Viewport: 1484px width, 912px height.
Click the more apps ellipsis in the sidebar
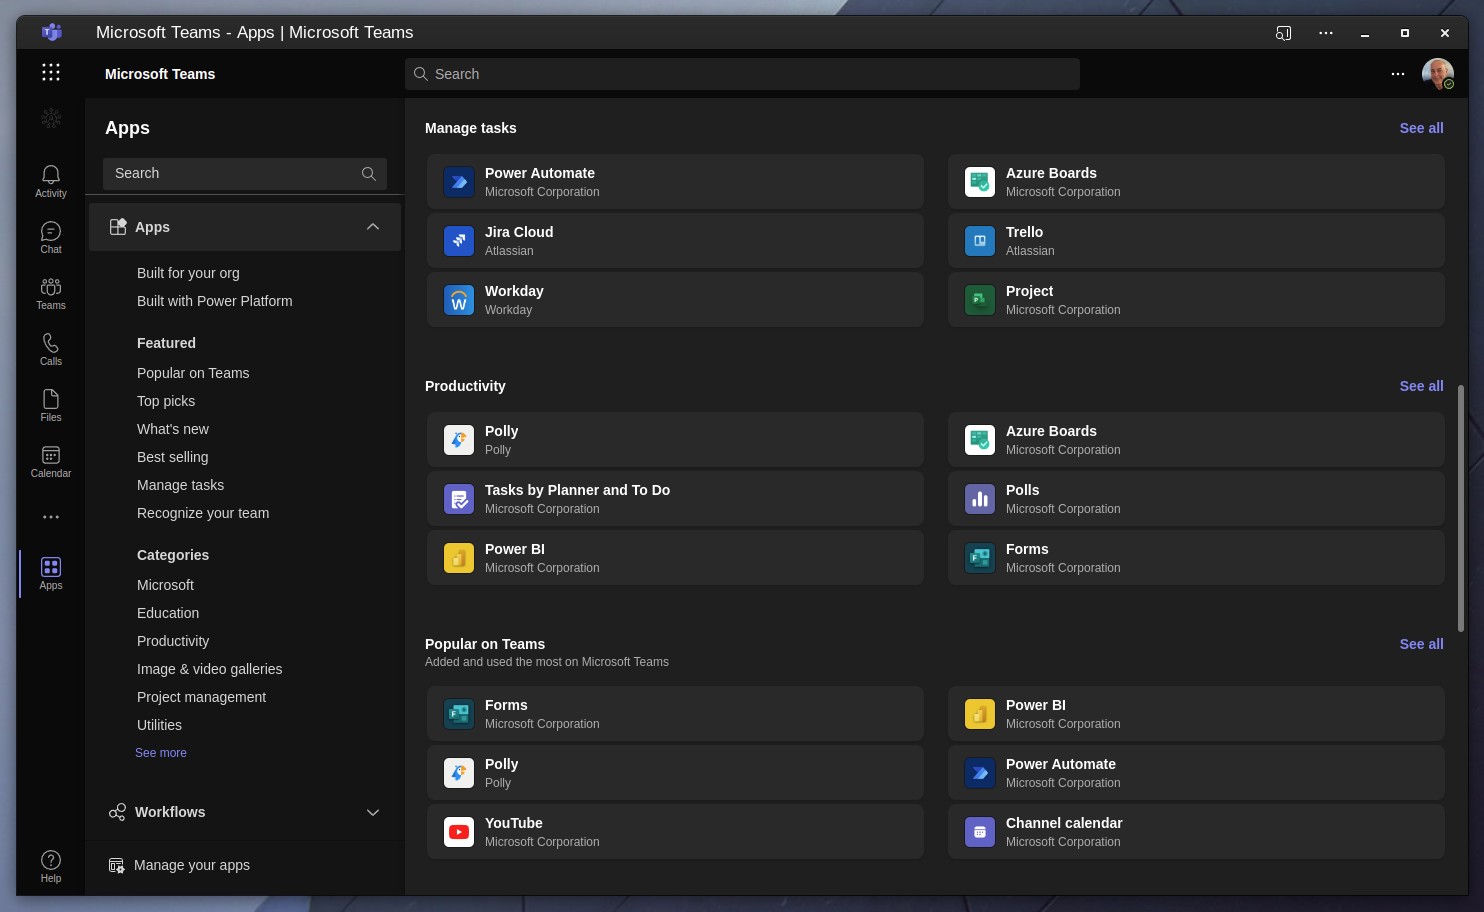(51, 517)
